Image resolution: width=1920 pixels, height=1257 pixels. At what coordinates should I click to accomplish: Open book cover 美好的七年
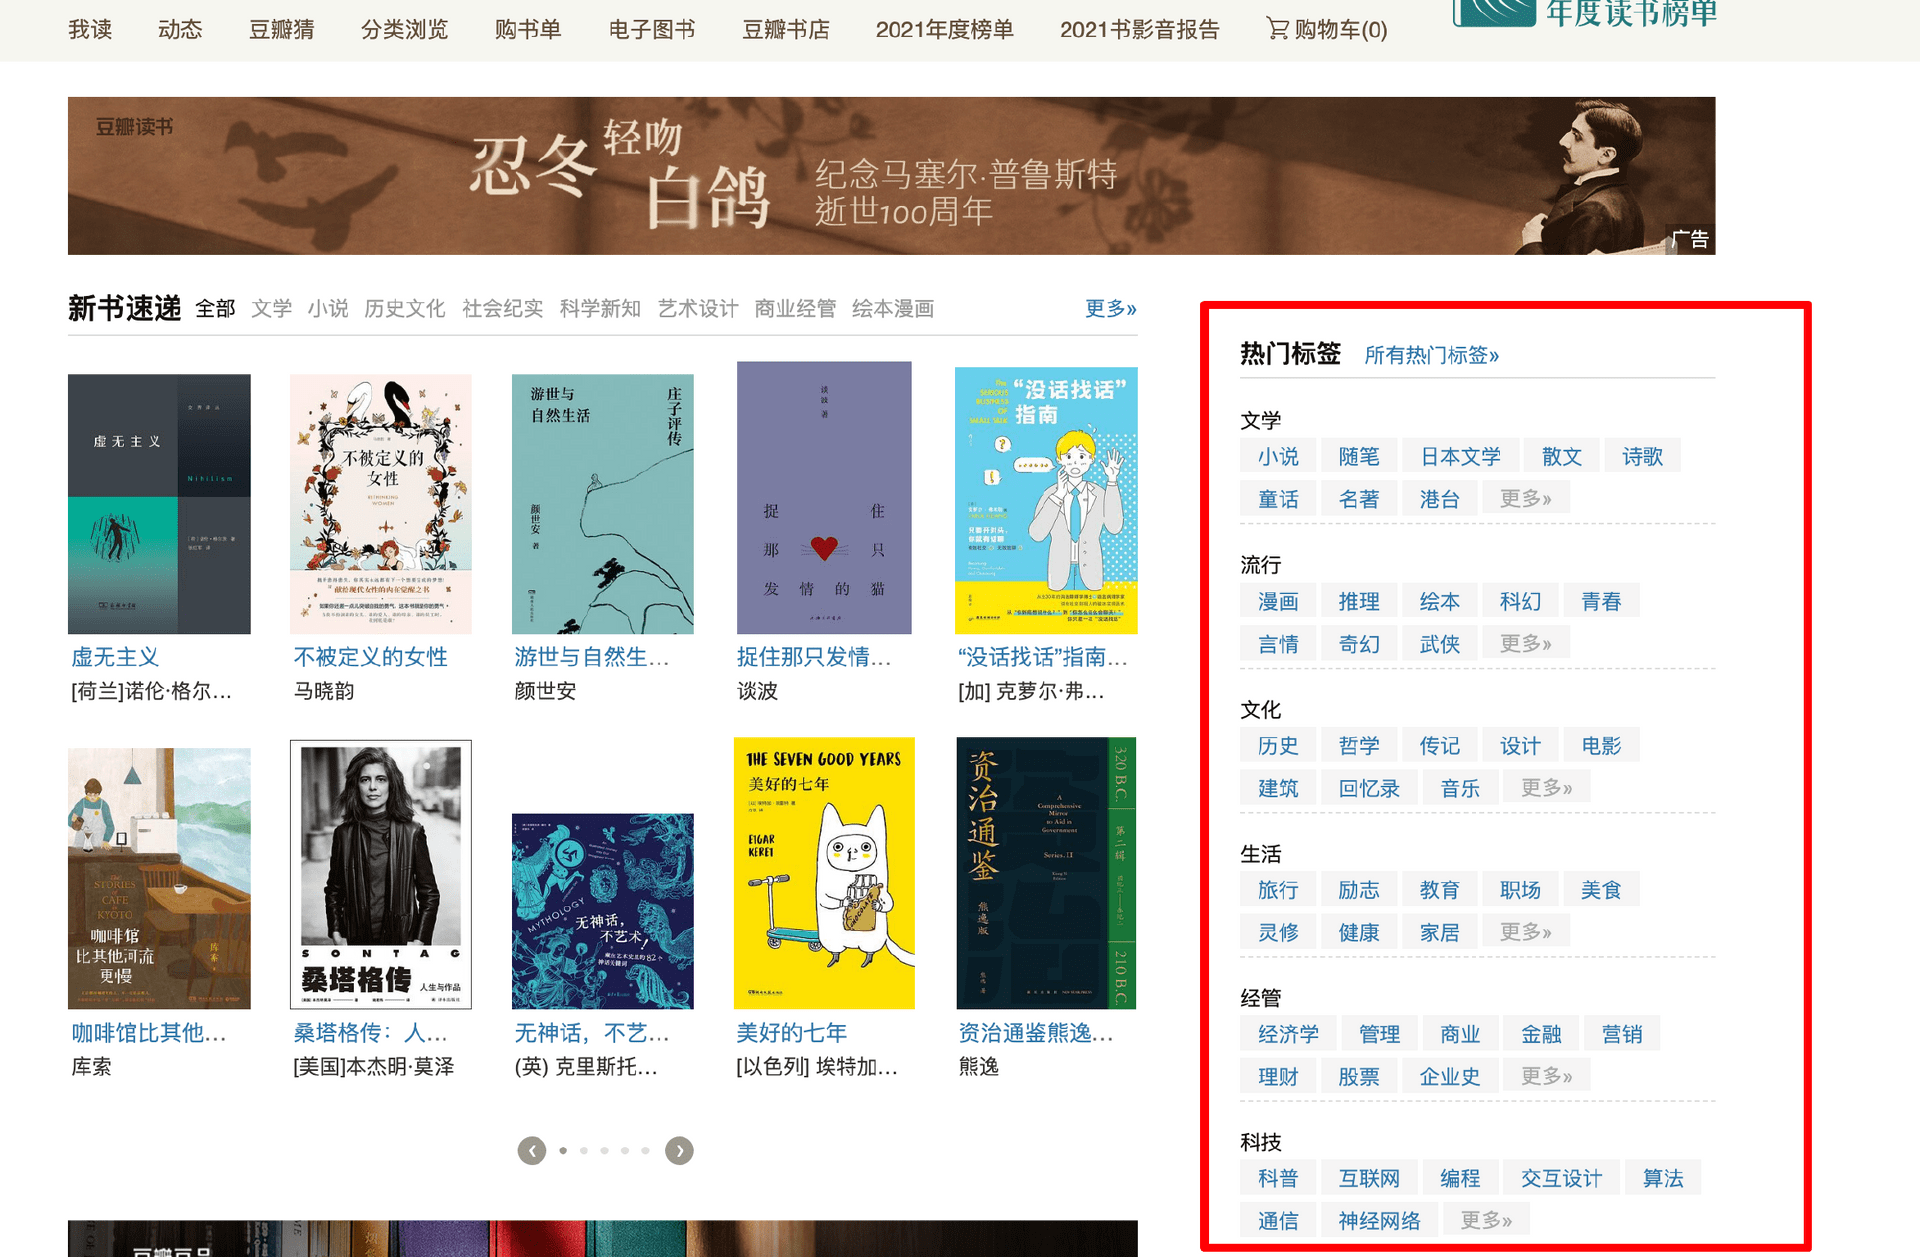(x=823, y=873)
